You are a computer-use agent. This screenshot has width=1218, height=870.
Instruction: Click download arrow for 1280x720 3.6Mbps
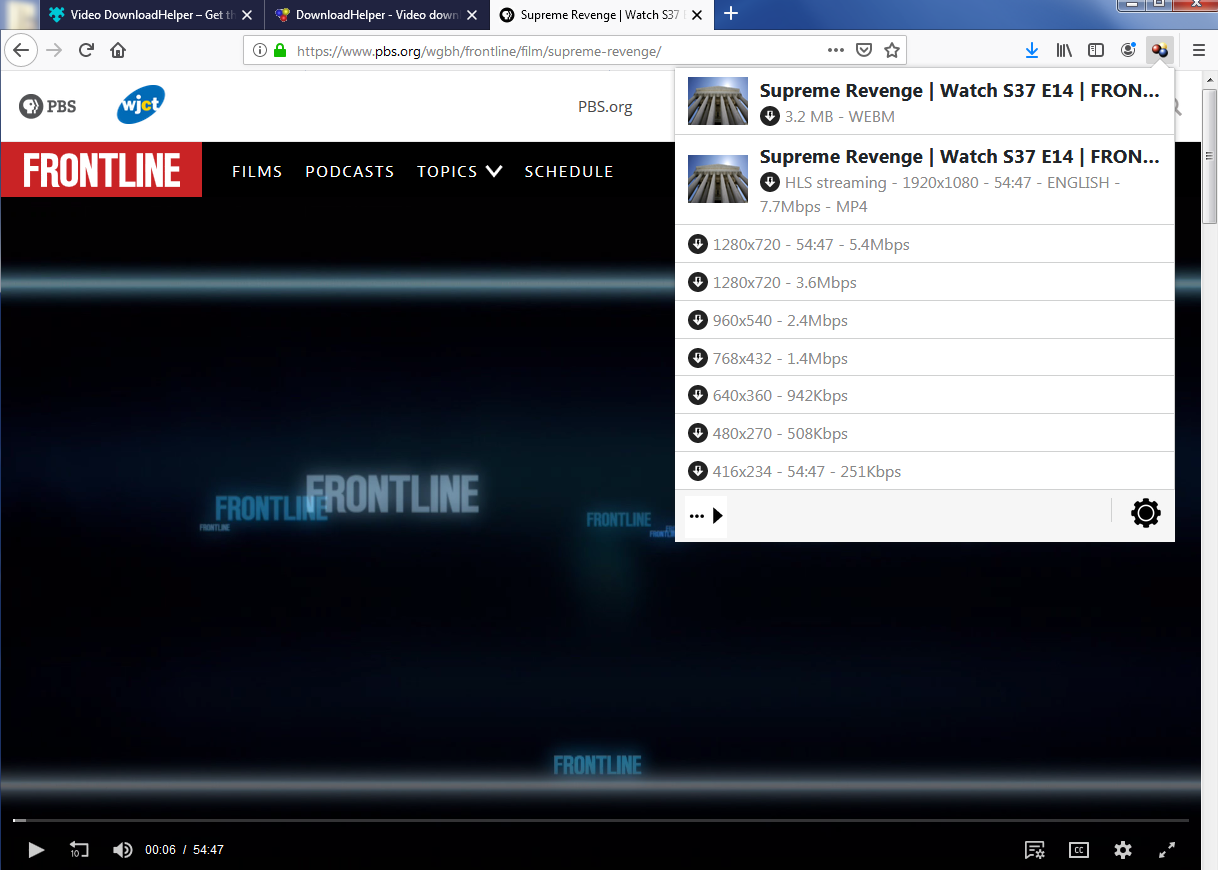698,282
